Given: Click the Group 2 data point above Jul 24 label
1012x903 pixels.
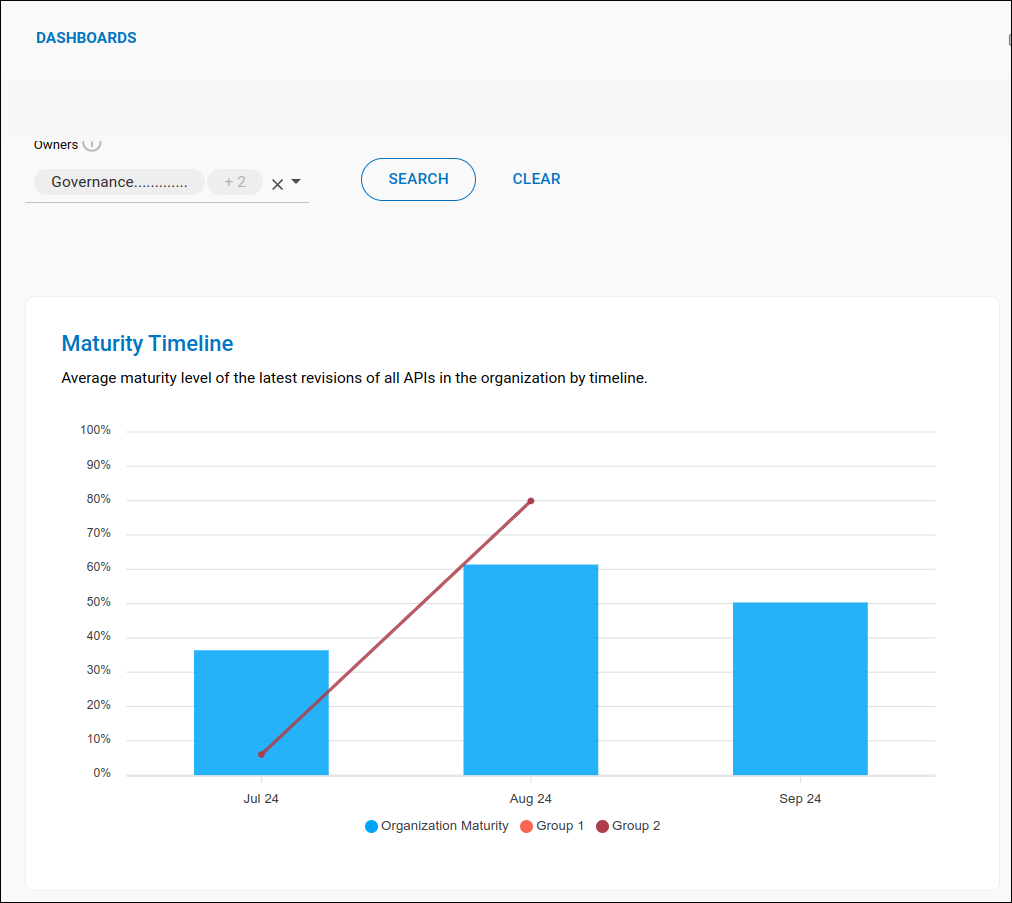Looking at the screenshot, I should pos(261,754).
